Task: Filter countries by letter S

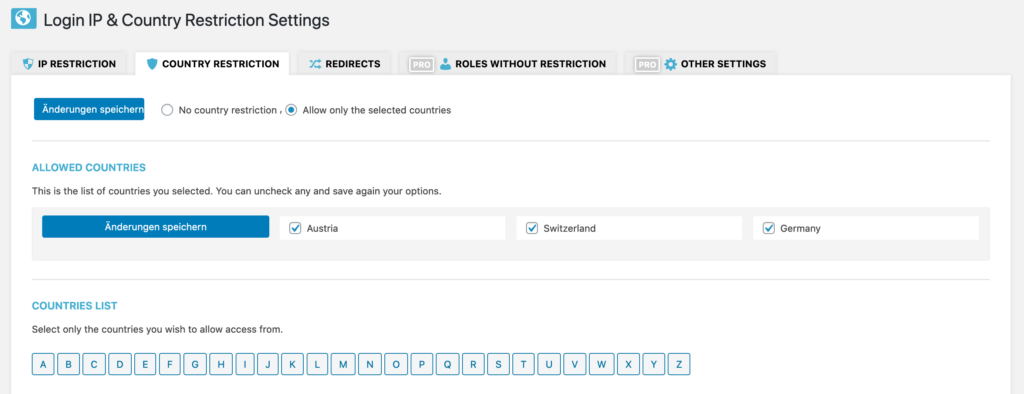Action: point(498,365)
